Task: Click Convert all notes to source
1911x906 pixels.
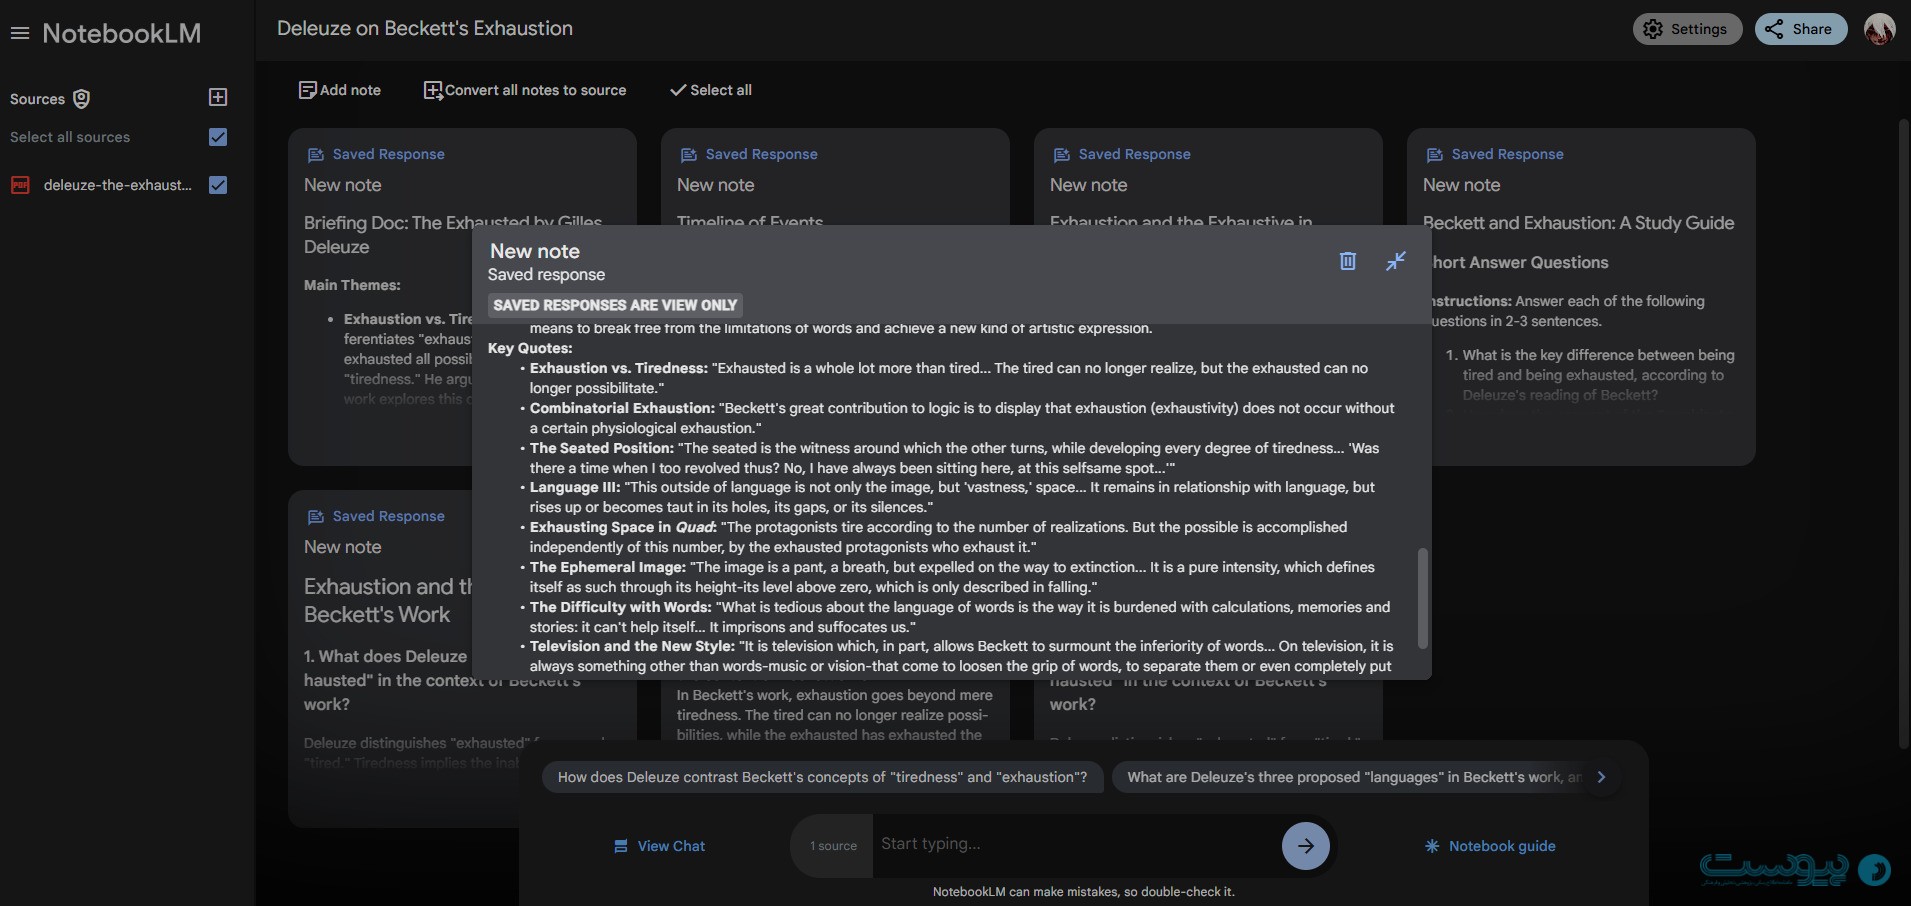Action: 525,90
